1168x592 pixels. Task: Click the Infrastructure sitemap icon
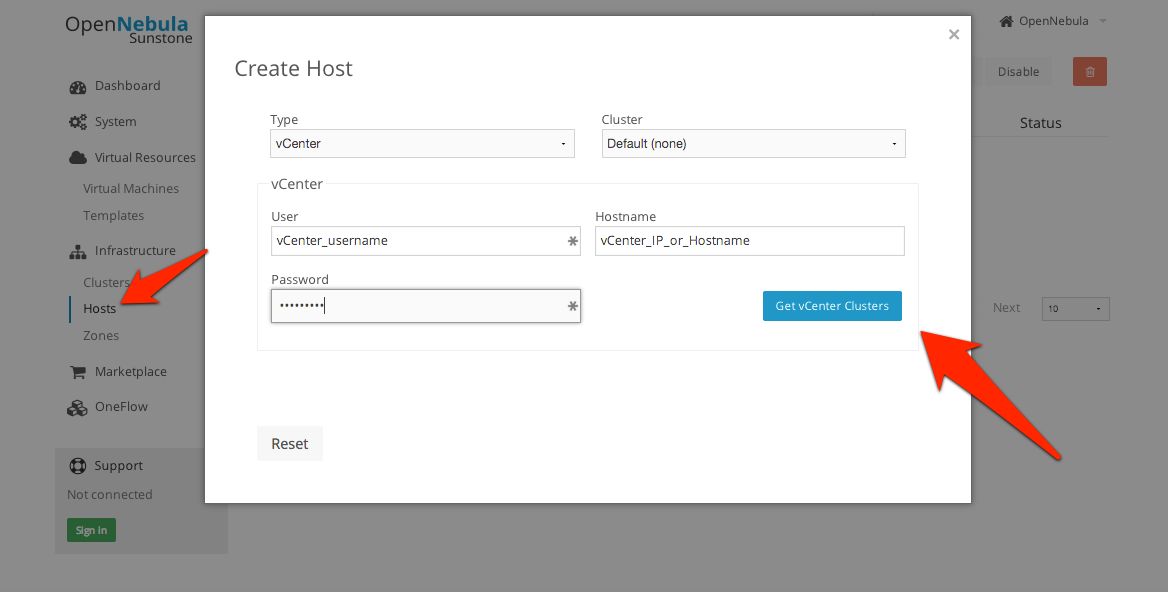(77, 252)
